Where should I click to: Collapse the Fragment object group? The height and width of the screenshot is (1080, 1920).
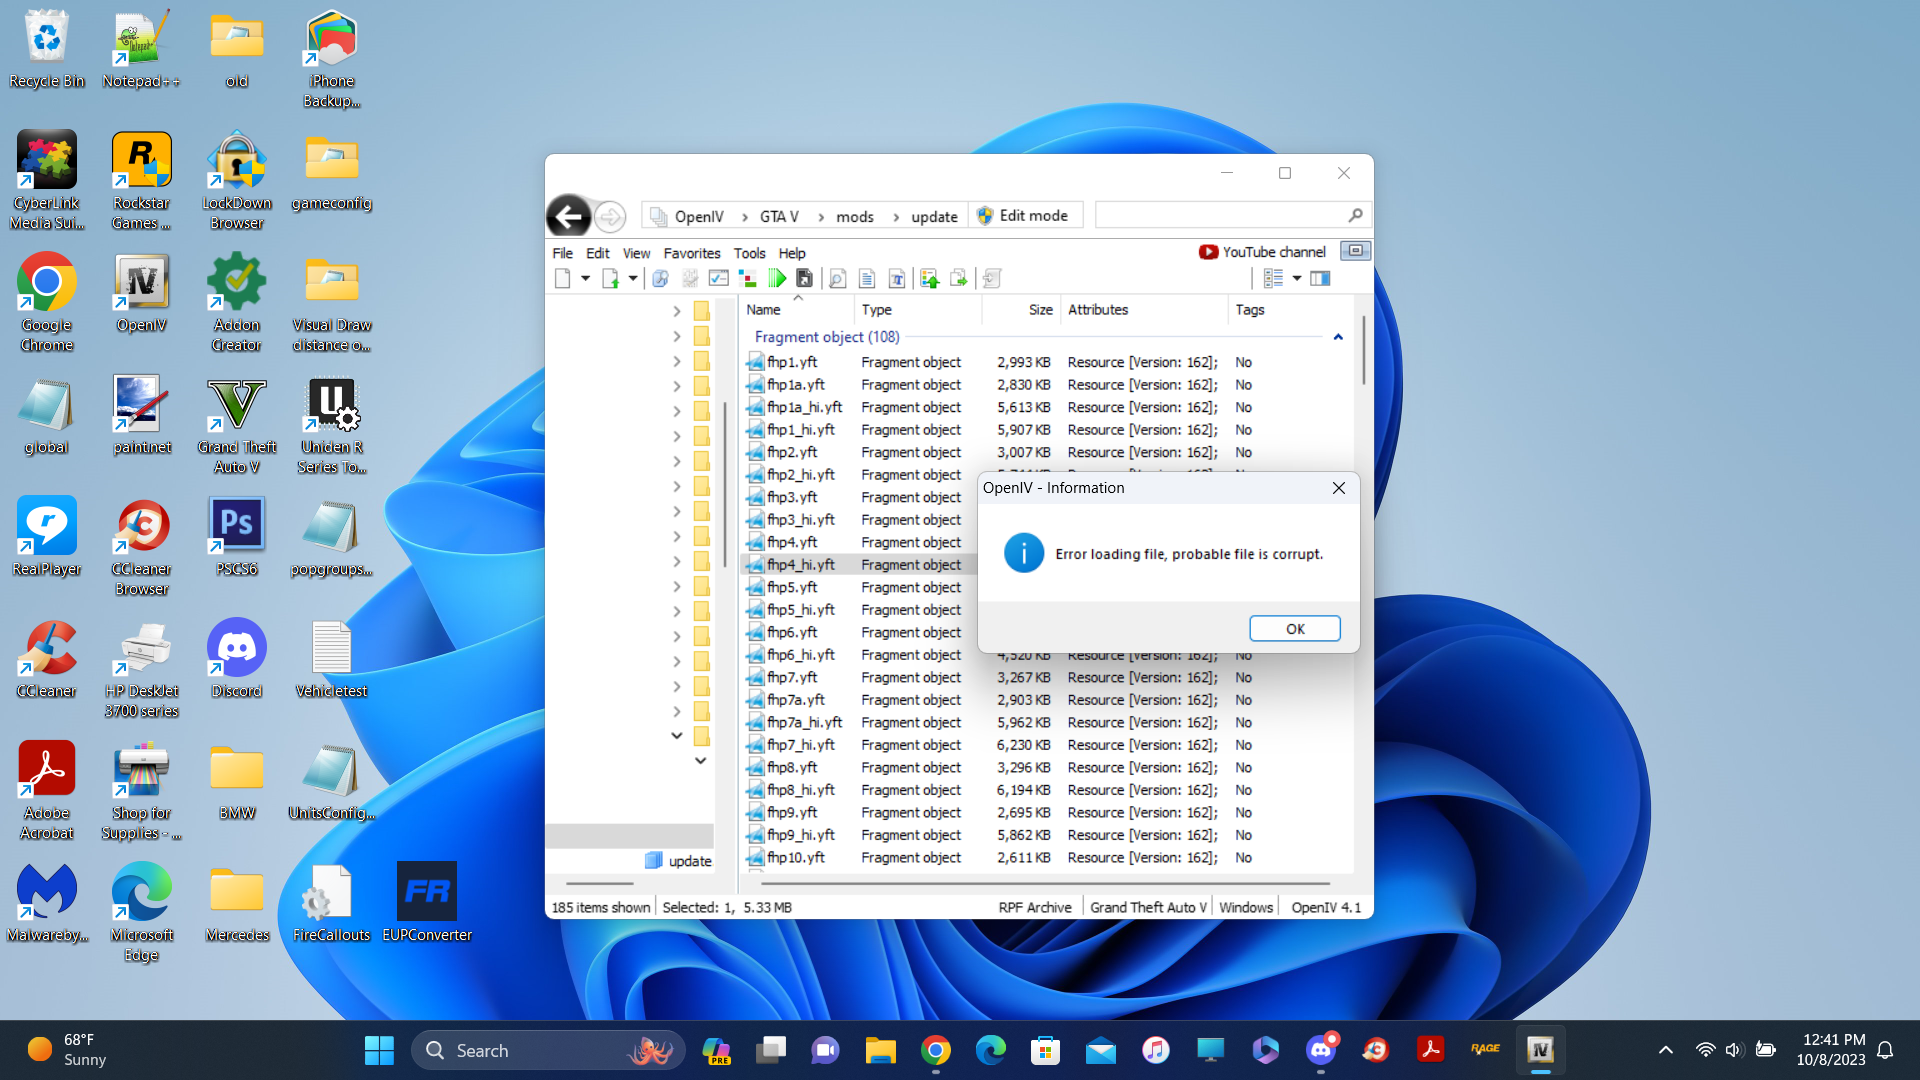coord(1337,337)
